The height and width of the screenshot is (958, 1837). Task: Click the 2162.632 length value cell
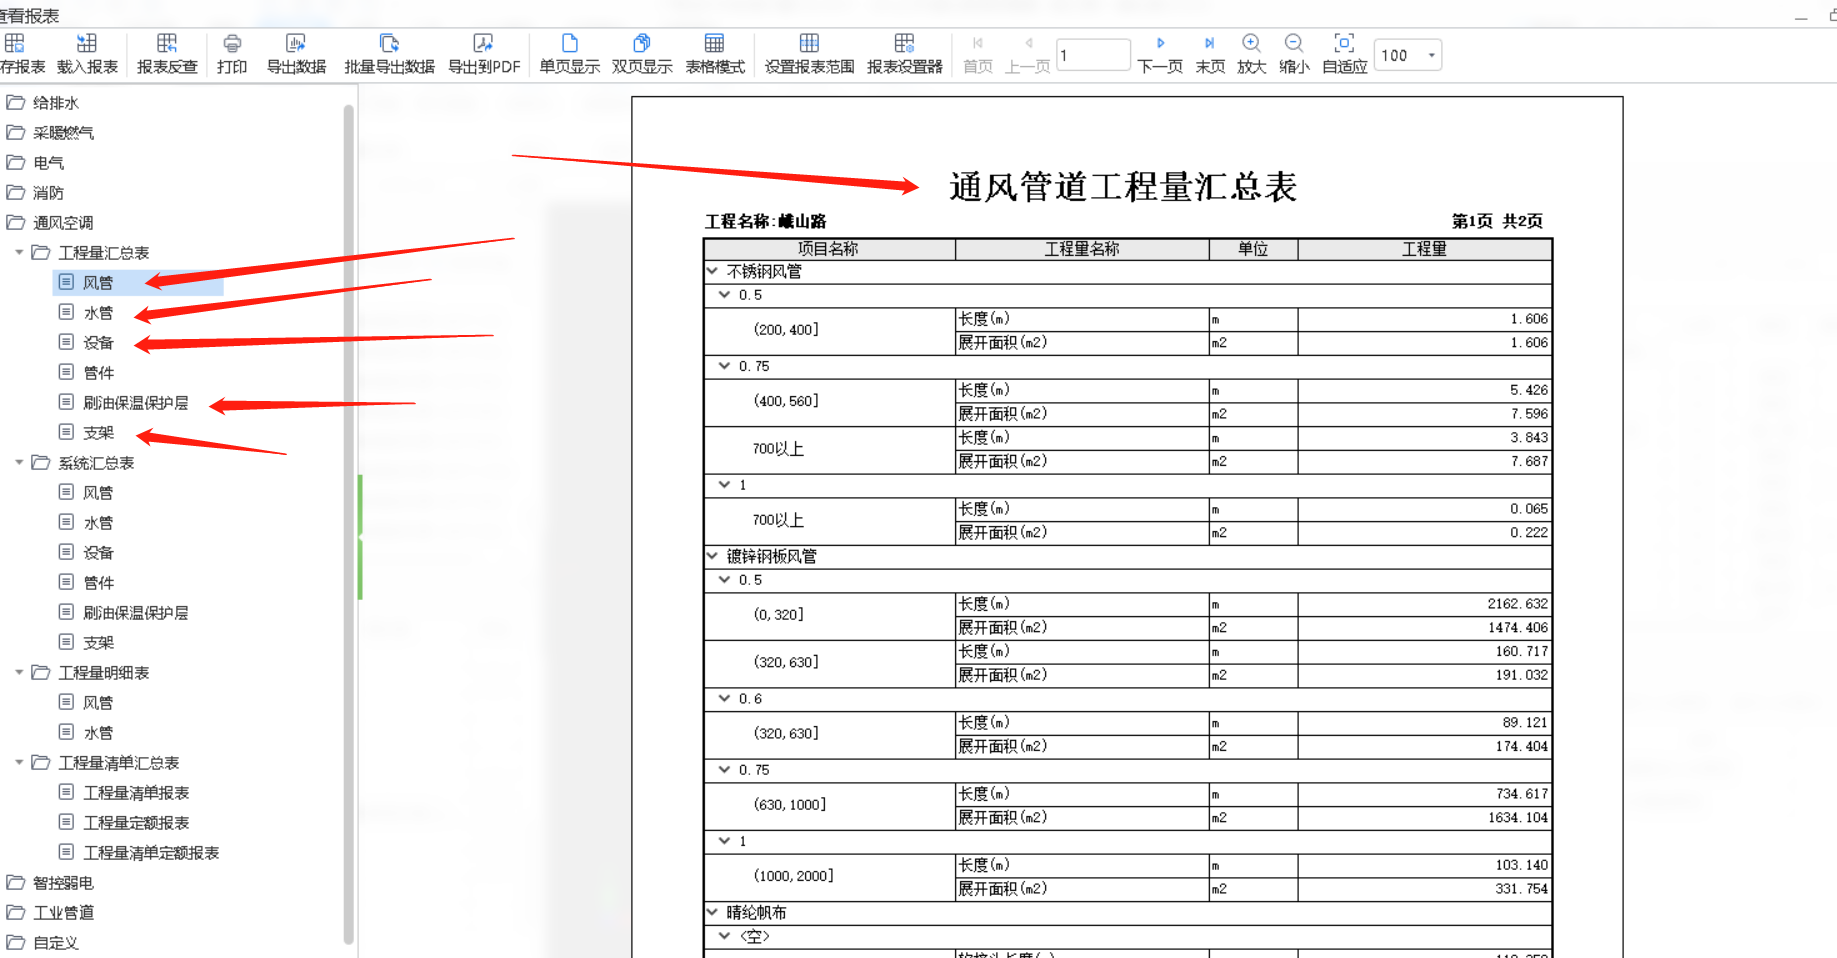[x=1424, y=604]
